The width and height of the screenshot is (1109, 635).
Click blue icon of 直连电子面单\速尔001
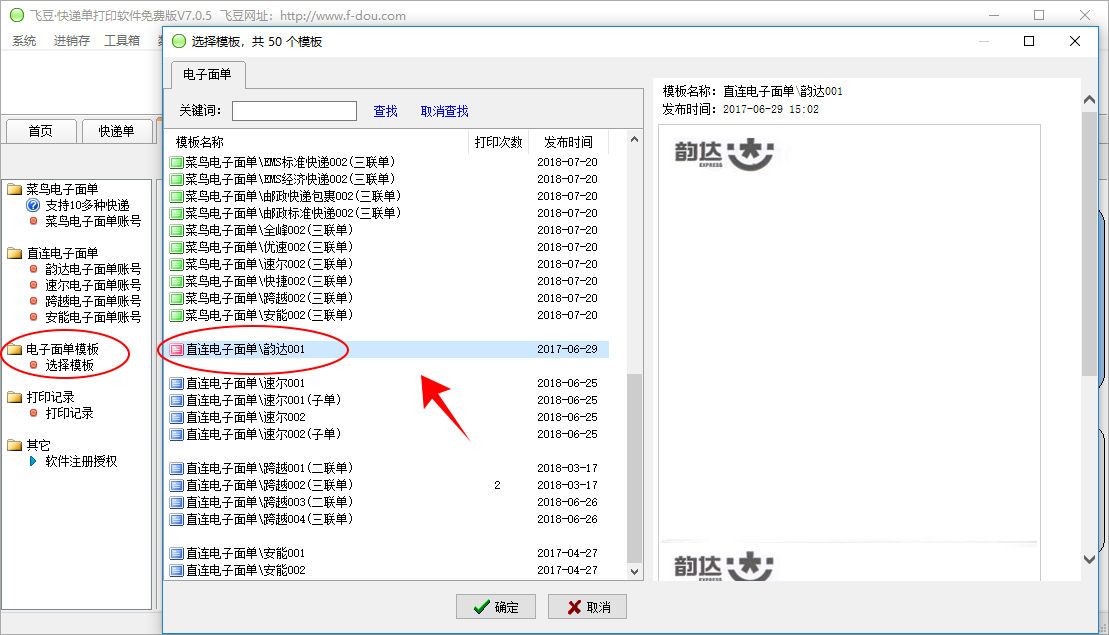[177, 383]
